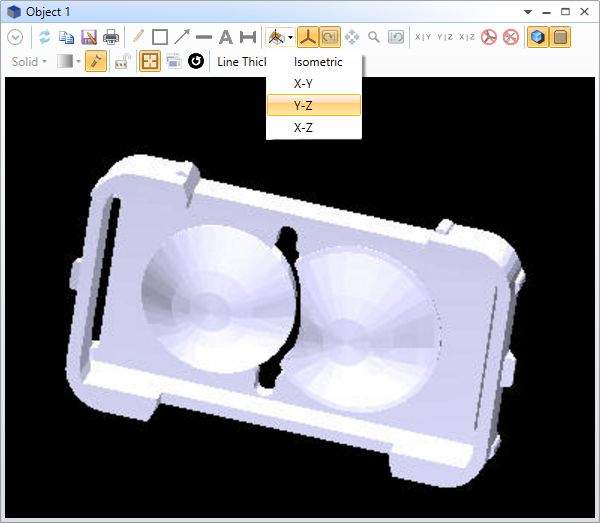Click the 3D object model in viewport

[x=295, y=321]
